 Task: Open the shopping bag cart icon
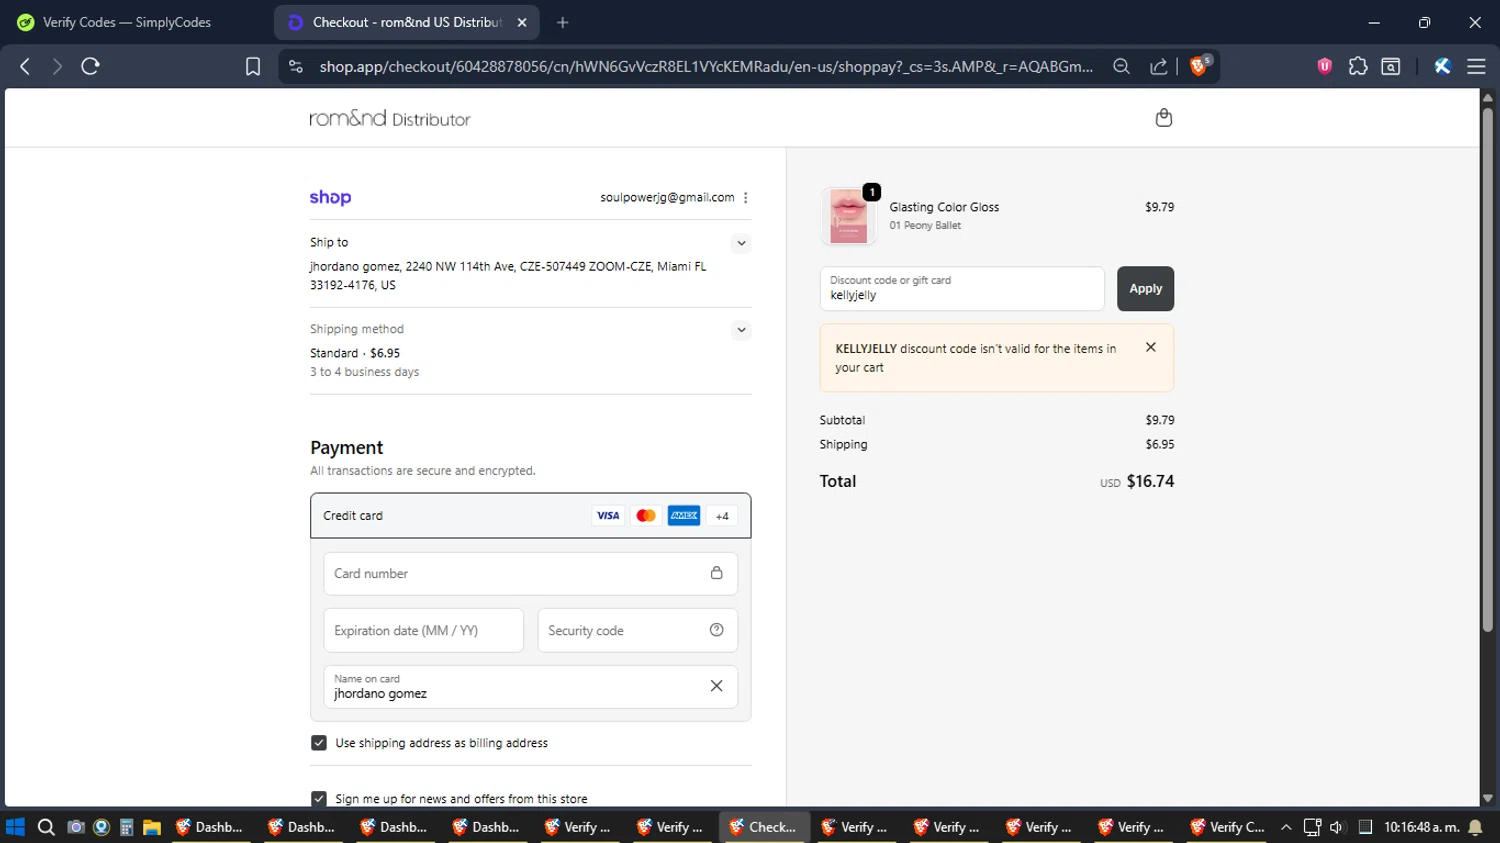(x=1163, y=118)
